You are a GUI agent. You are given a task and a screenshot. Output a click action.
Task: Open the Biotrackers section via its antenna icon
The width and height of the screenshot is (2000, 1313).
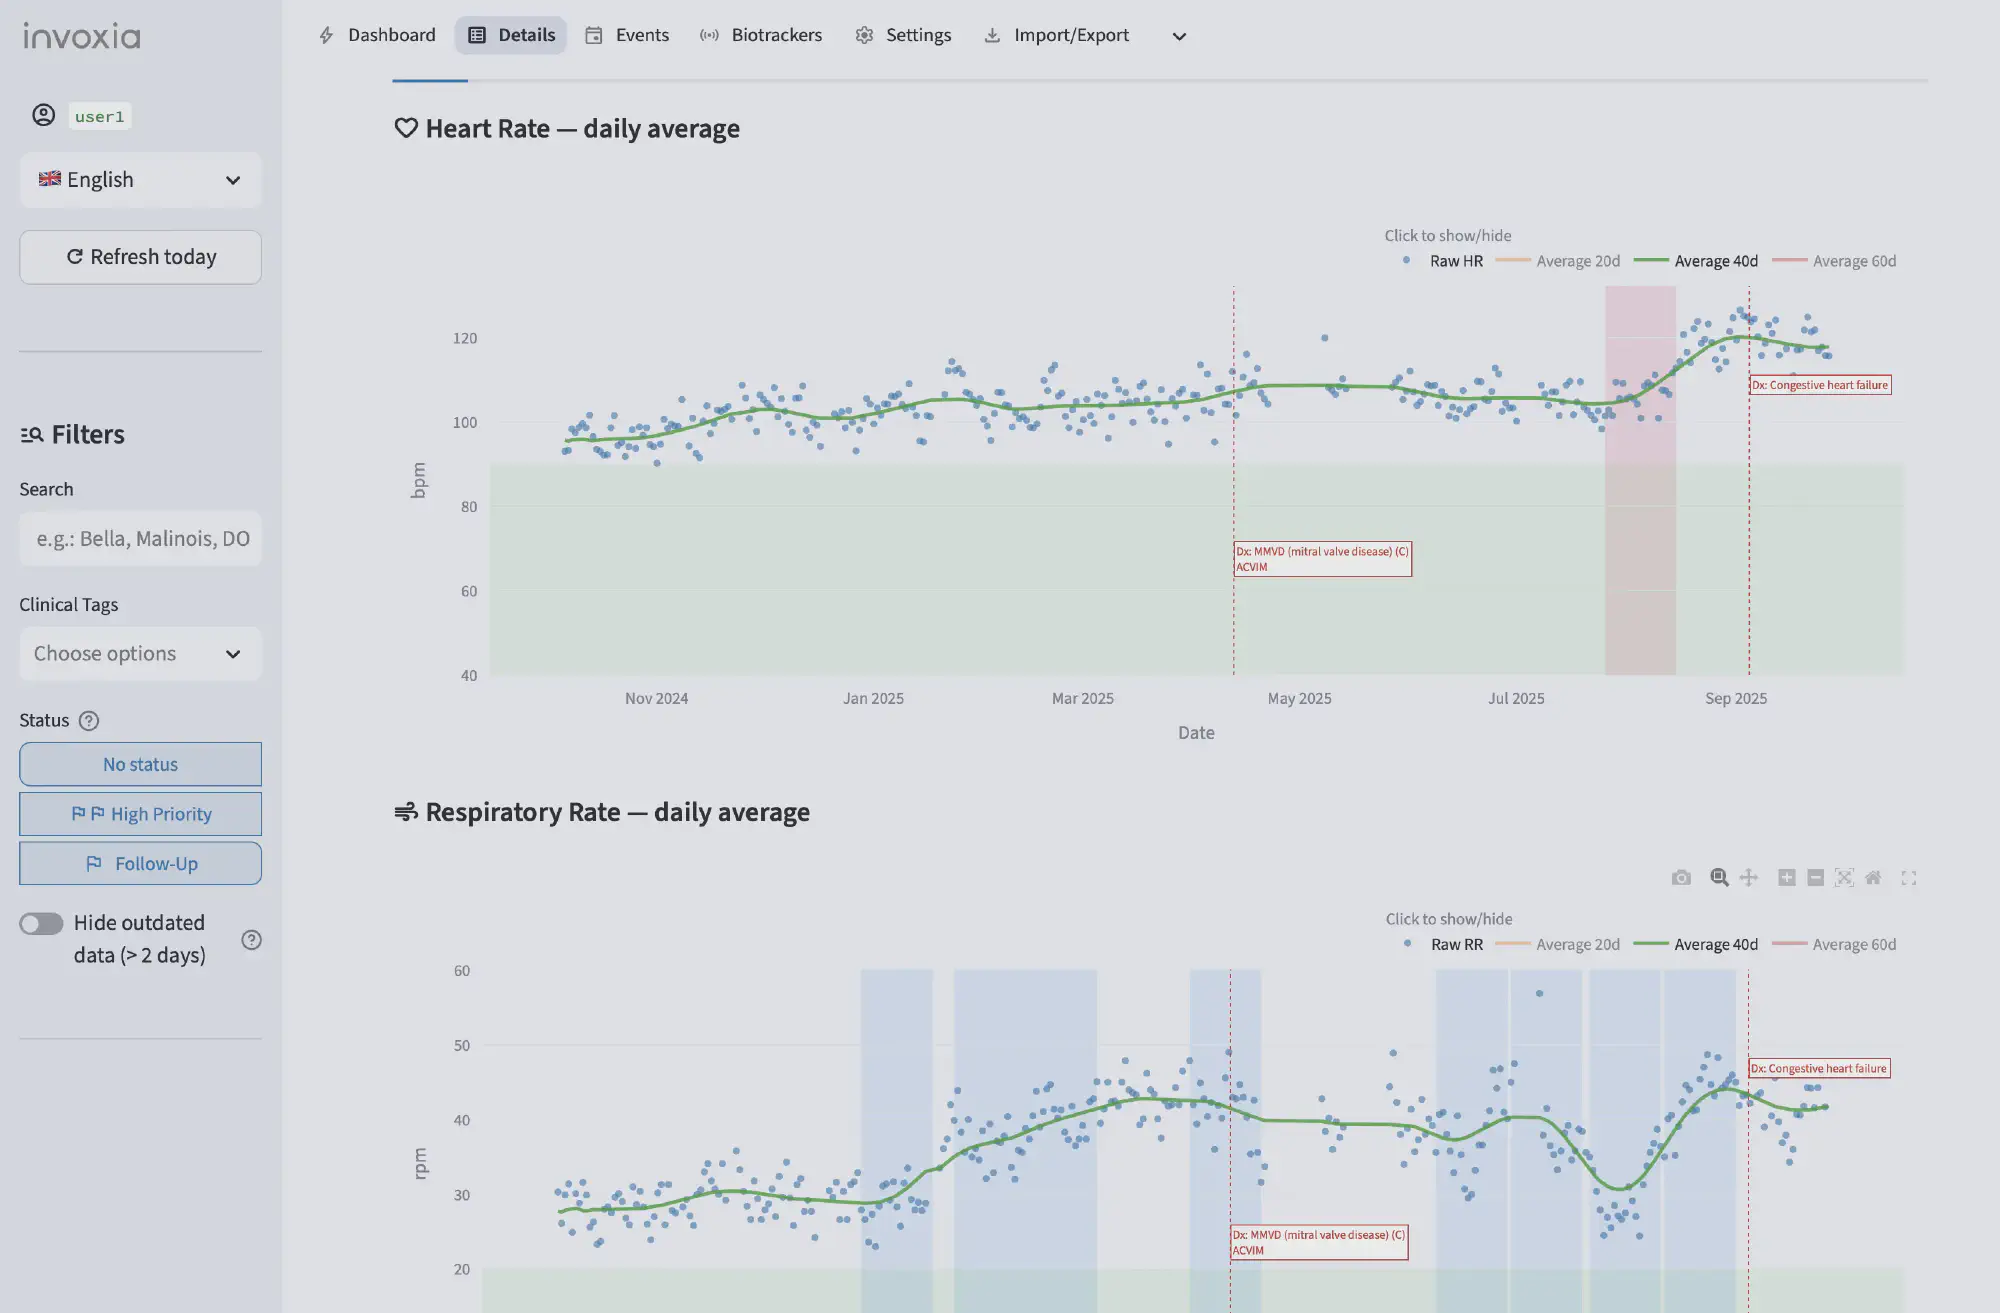pos(711,35)
